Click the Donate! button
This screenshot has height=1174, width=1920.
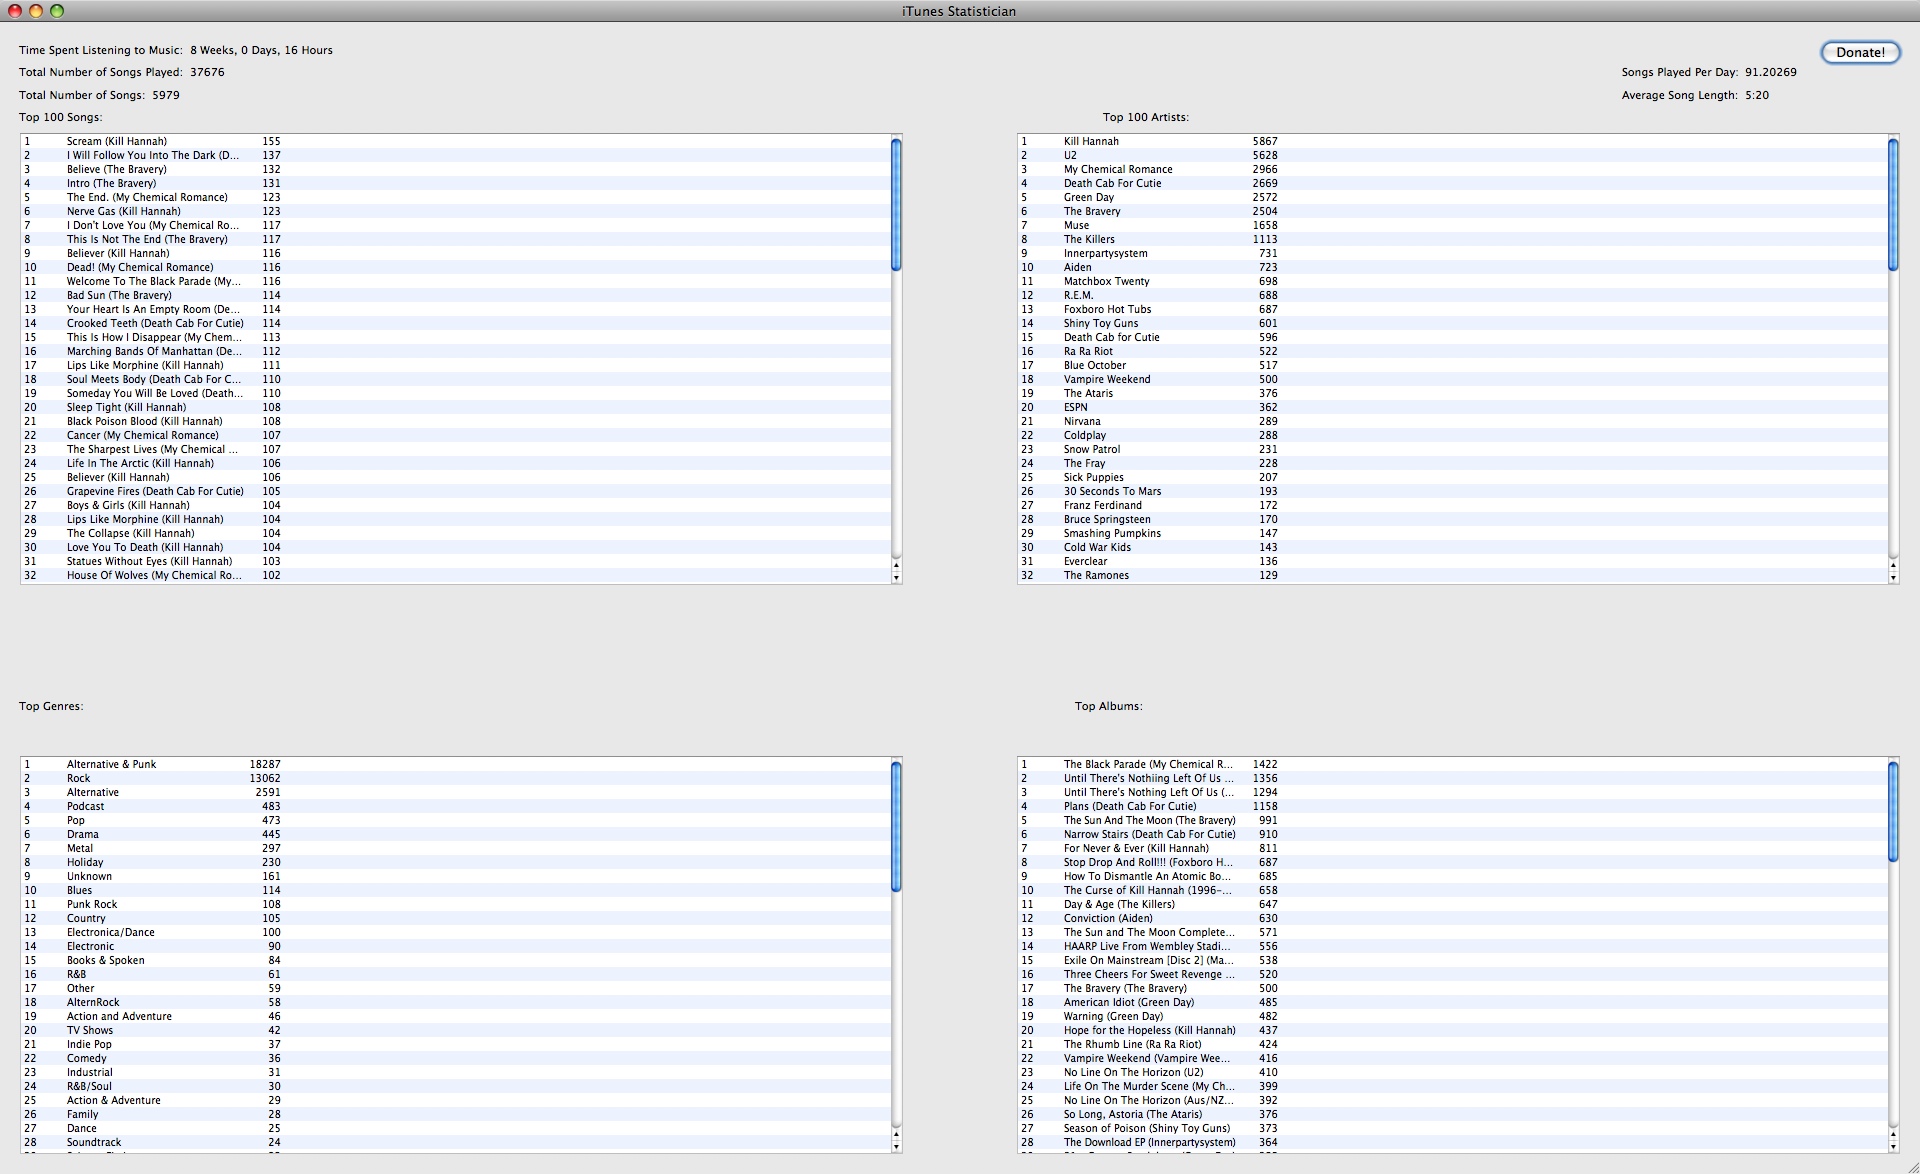(x=1860, y=52)
